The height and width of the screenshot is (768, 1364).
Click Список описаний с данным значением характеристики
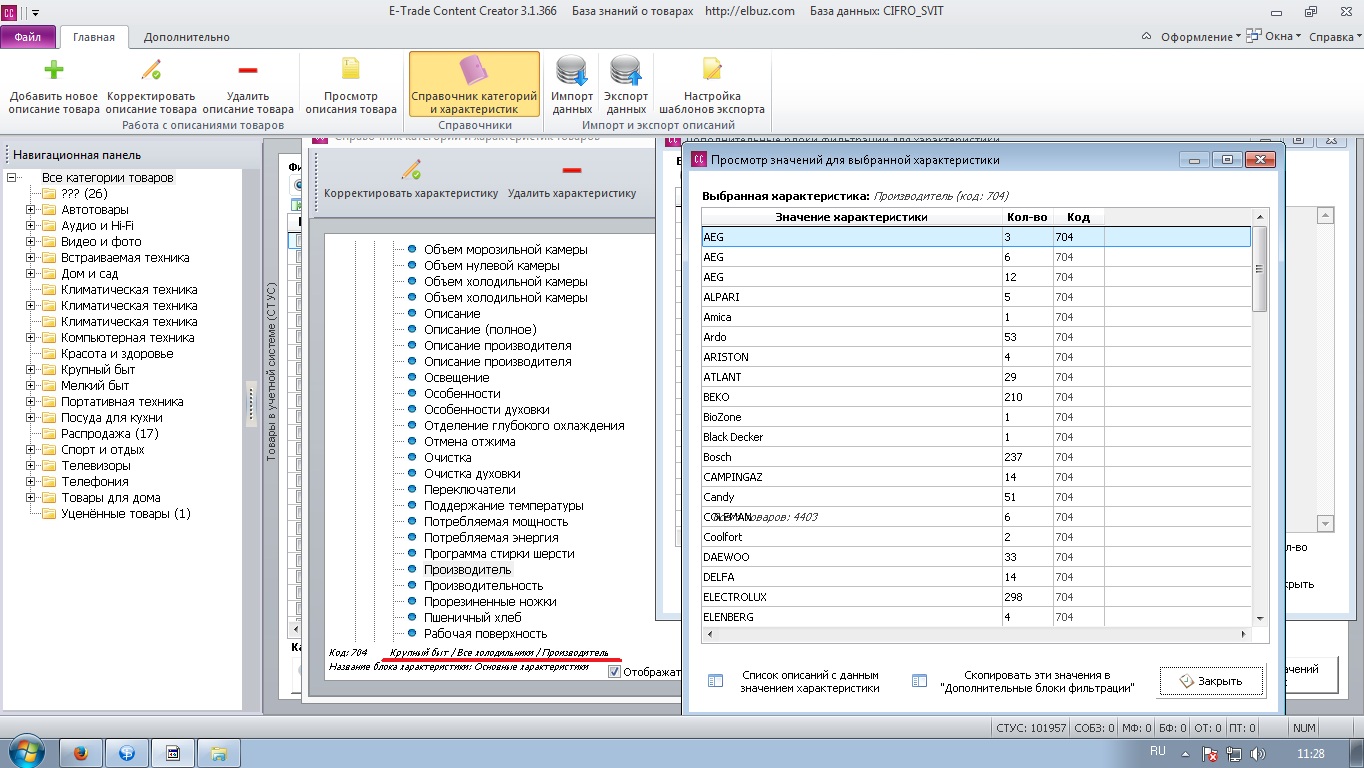tap(796, 682)
